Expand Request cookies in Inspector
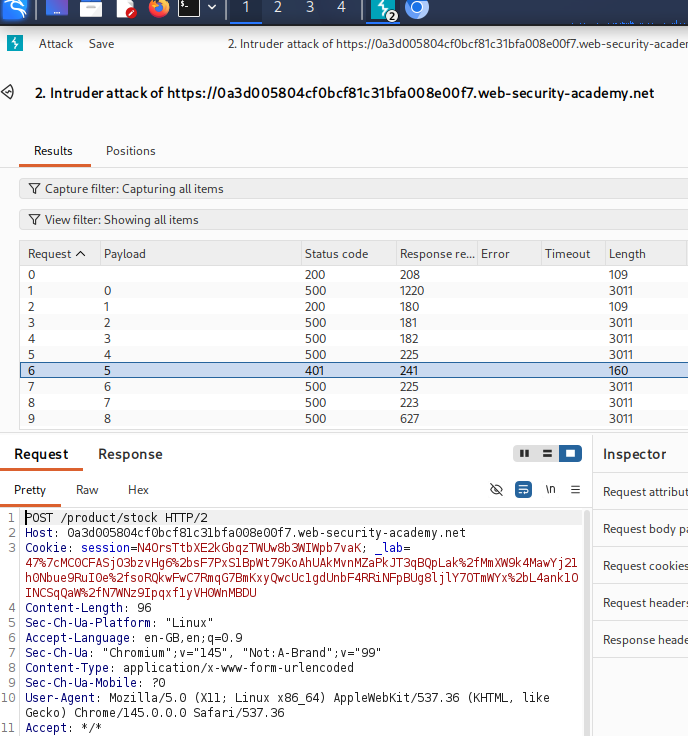The height and width of the screenshot is (736, 688). point(641,566)
